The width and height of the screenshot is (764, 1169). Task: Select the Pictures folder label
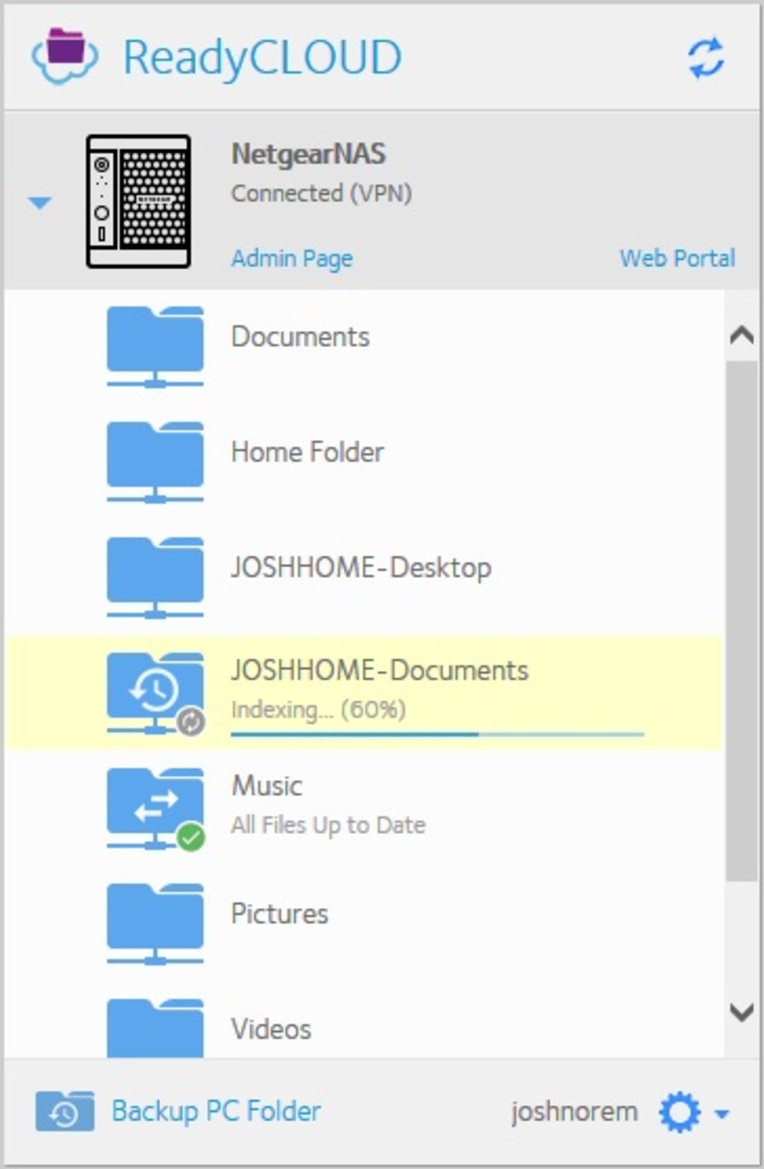click(280, 914)
